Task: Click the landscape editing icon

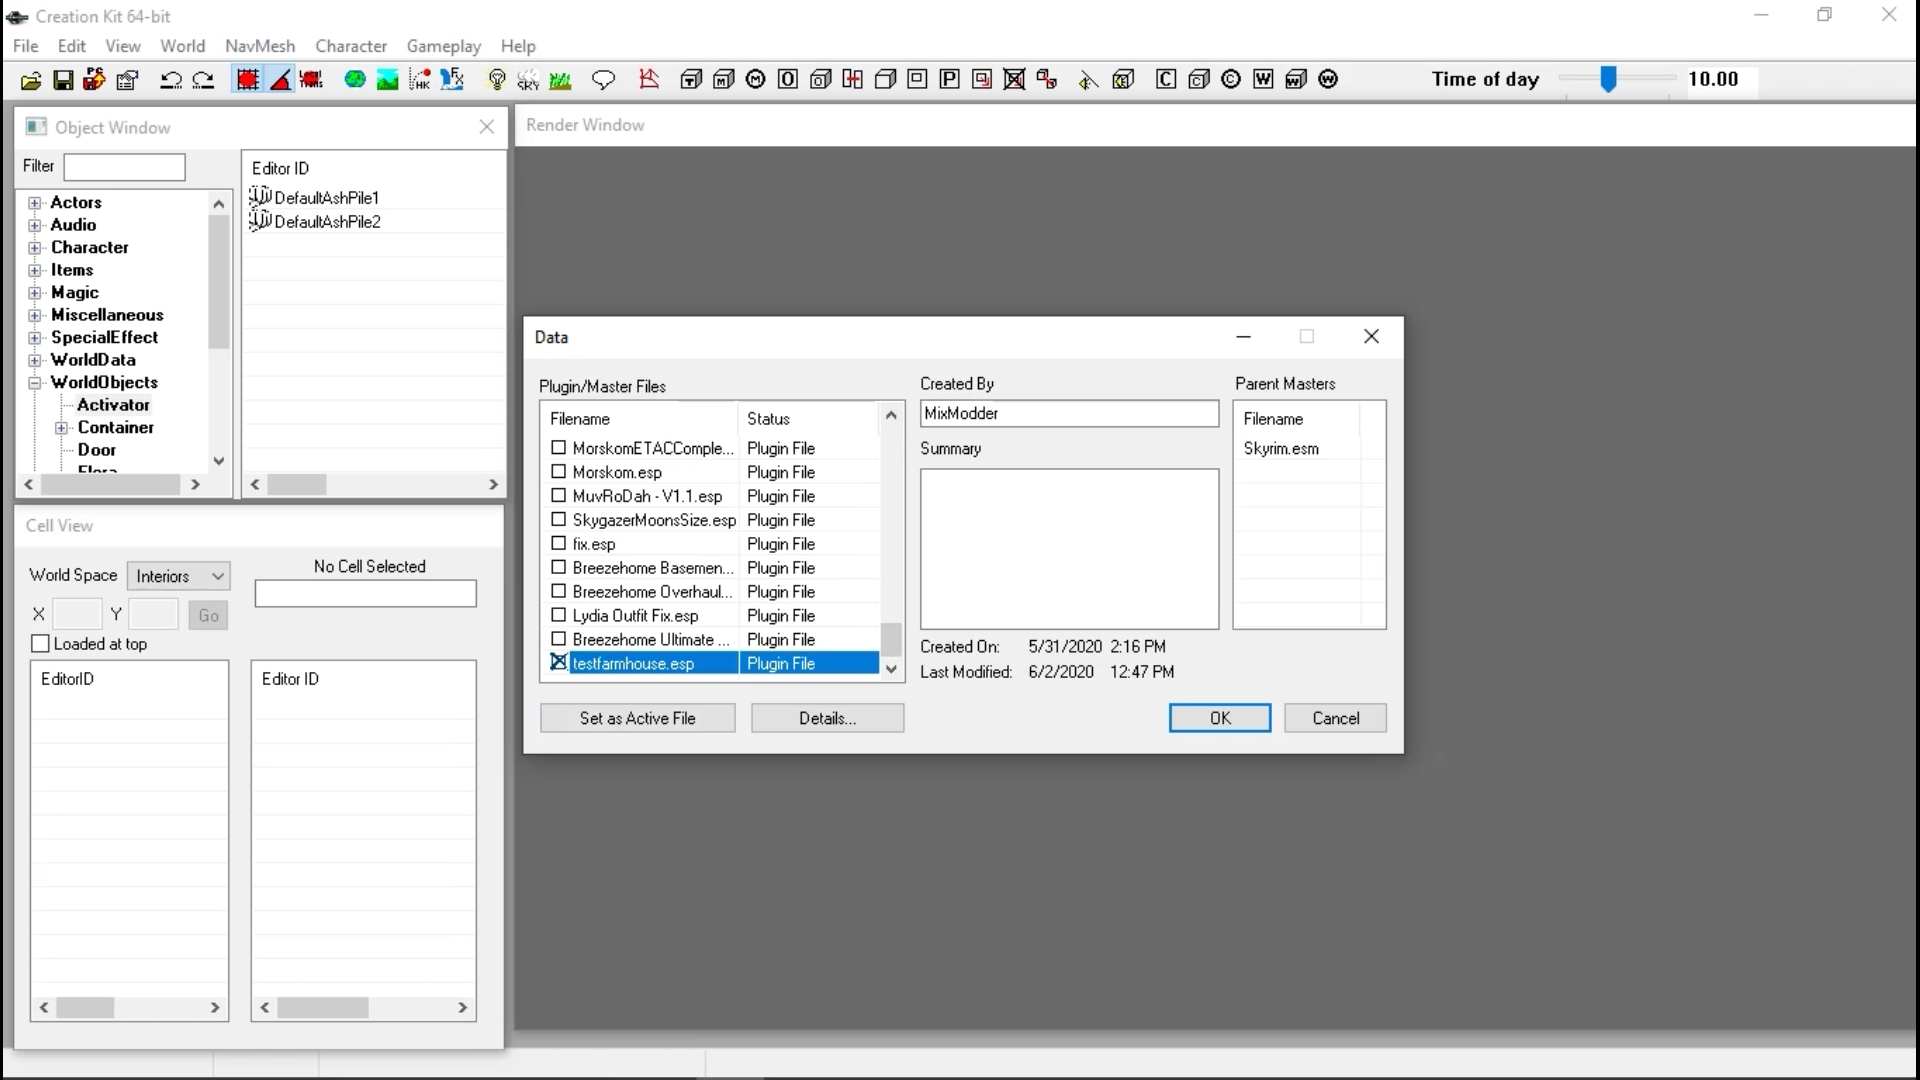Action: [x=387, y=80]
